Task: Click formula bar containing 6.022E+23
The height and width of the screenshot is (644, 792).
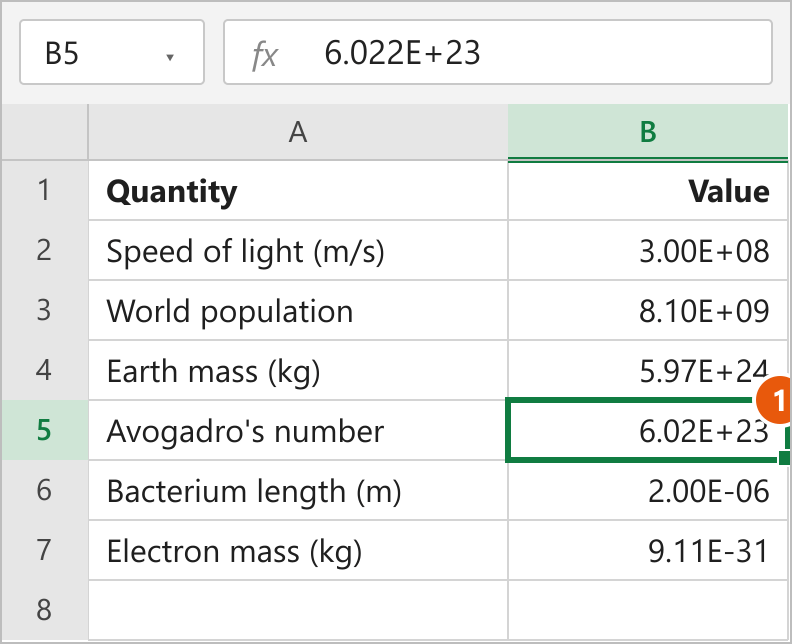Action: coord(498,52)
